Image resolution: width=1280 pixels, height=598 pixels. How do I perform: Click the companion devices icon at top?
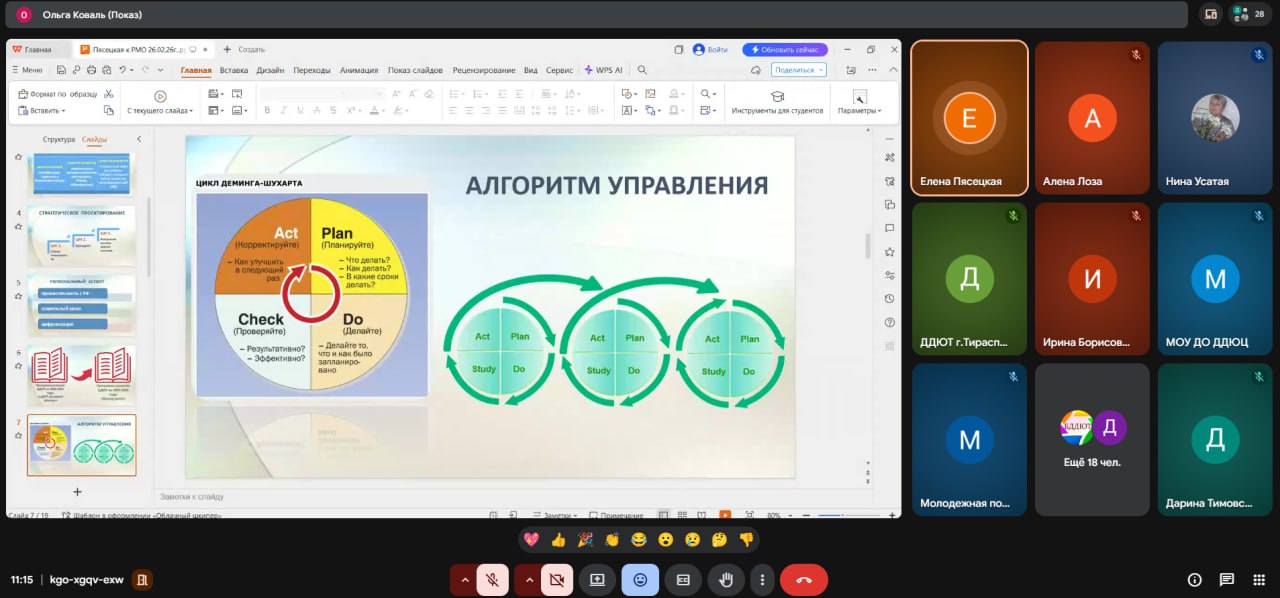pyautogui.click(x=1211, y=14)
